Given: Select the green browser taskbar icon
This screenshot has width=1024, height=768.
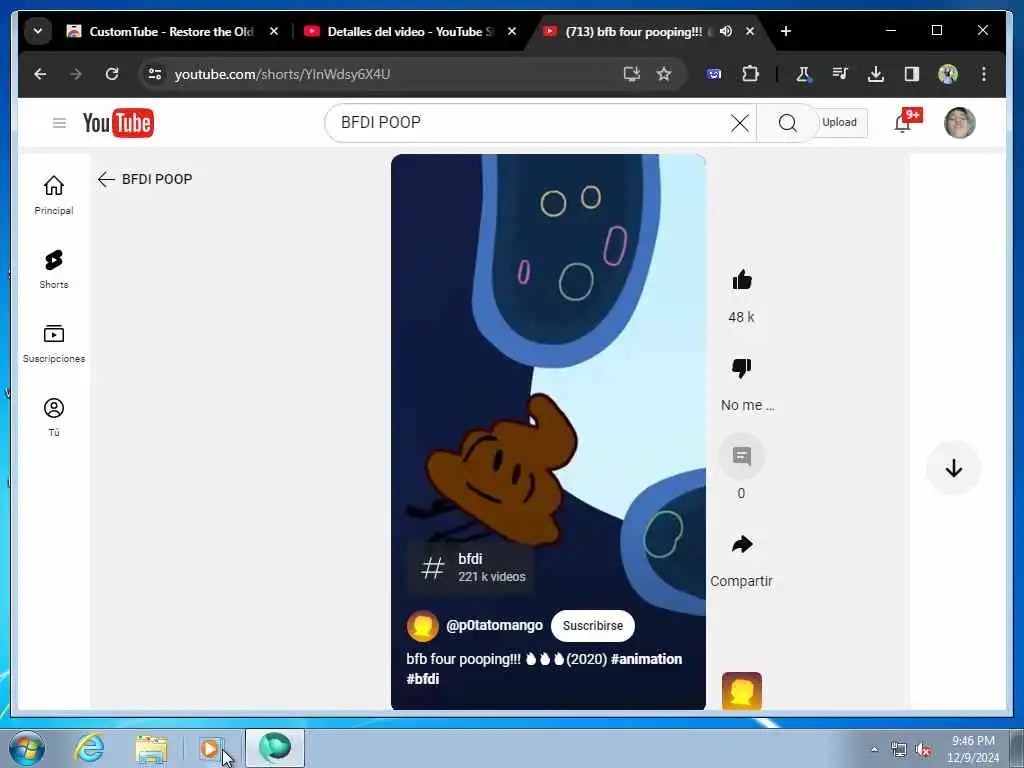Looking at the screenshot, I should click(275, 748).
